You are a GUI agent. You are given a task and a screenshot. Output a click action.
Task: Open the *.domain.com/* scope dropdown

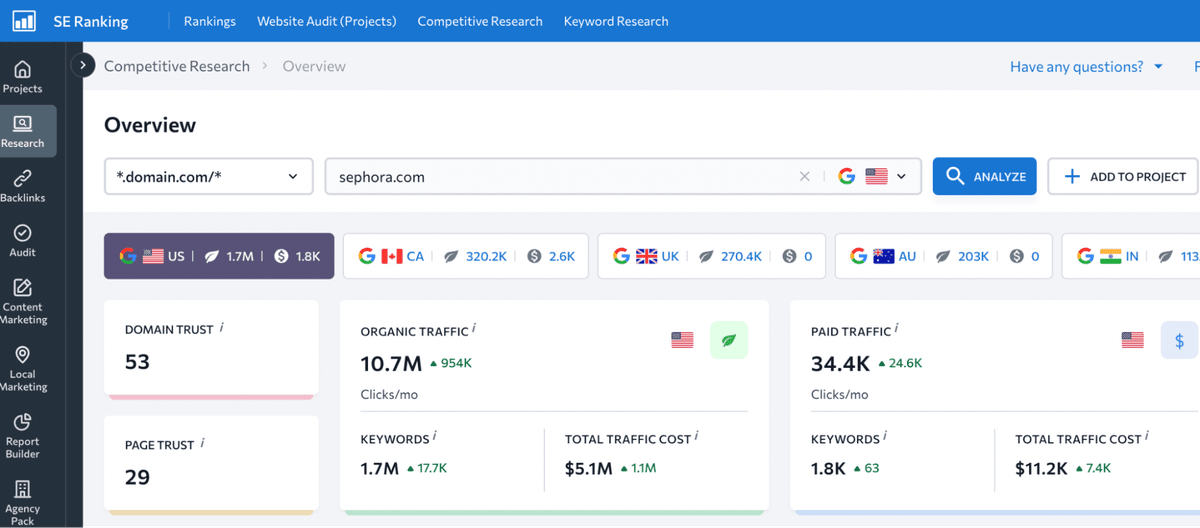(x=208, y=176)
